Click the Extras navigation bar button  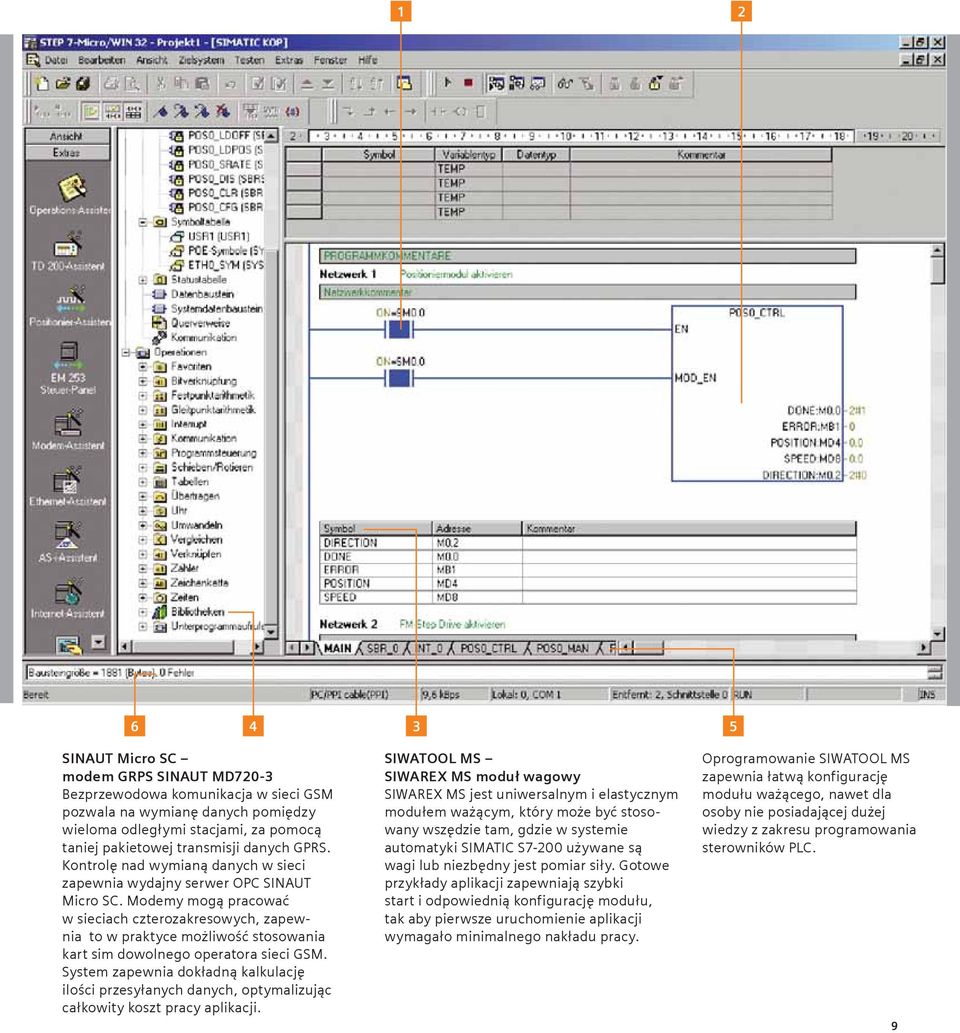click(67, 152)
